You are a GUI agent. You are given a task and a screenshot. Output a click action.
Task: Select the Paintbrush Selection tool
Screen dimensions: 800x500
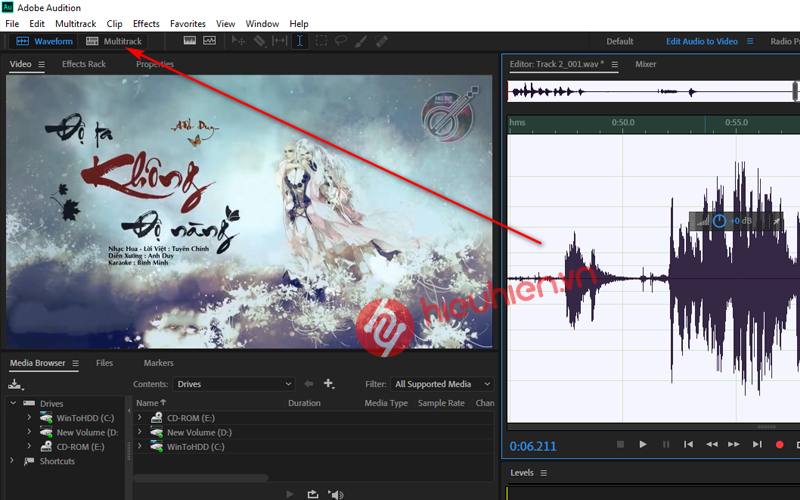pyautogui.click(x=361, y=41)
